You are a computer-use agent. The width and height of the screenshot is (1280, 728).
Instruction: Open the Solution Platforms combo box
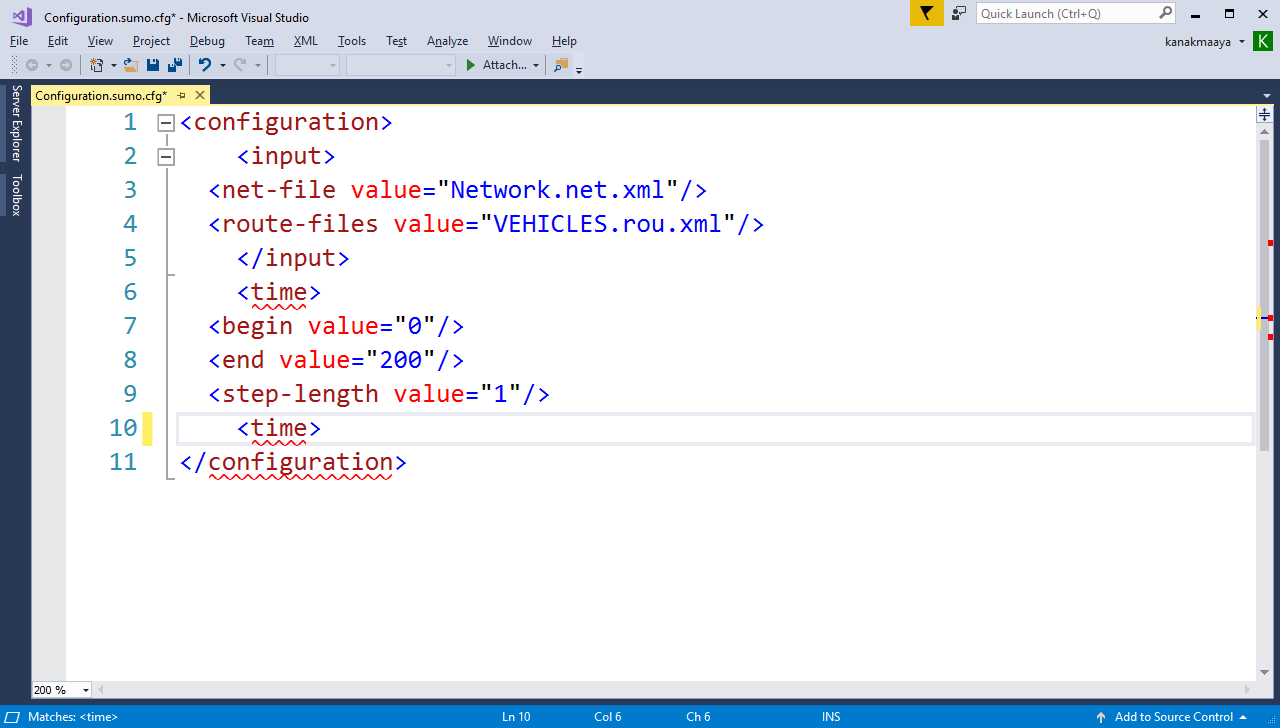pyautogui.click(x=401, y=65)
